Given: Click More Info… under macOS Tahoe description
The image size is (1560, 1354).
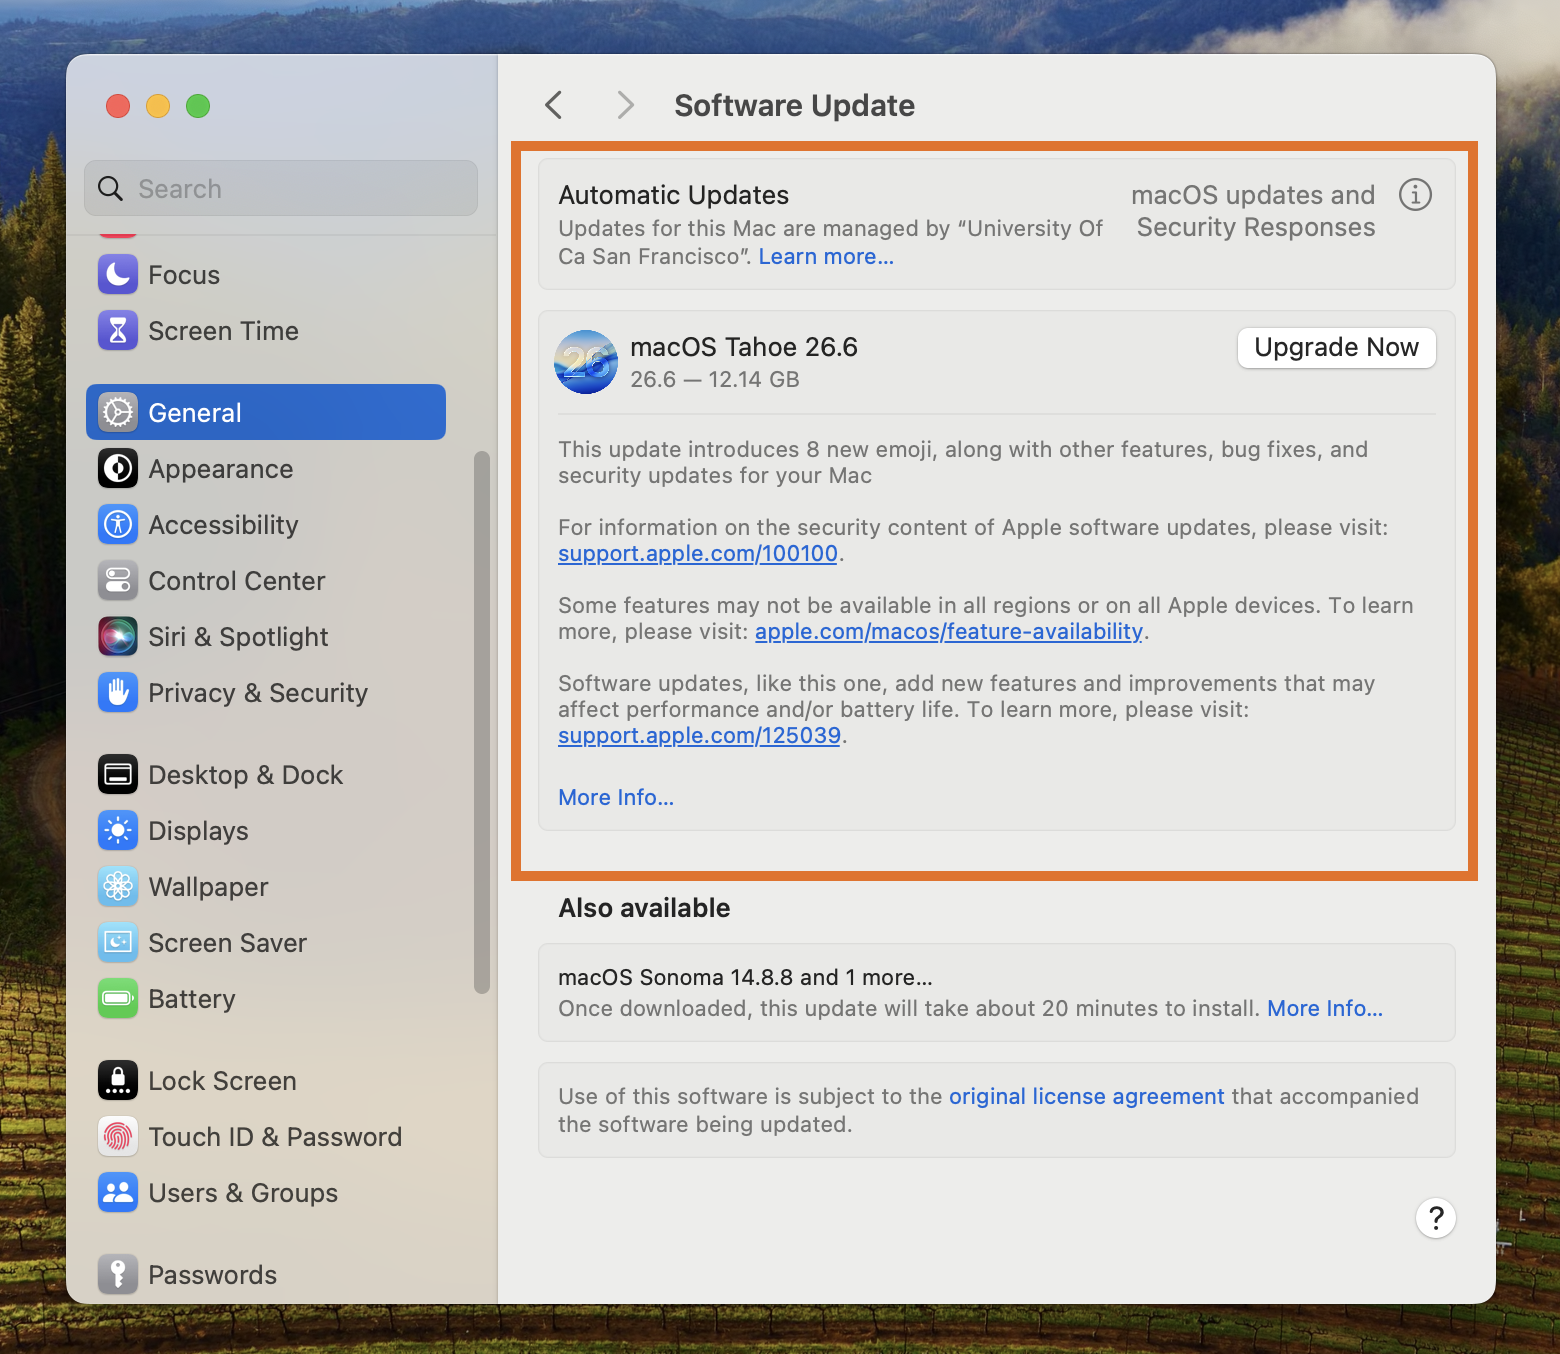Looking at the screenshot, I should [x=616, y=798].
